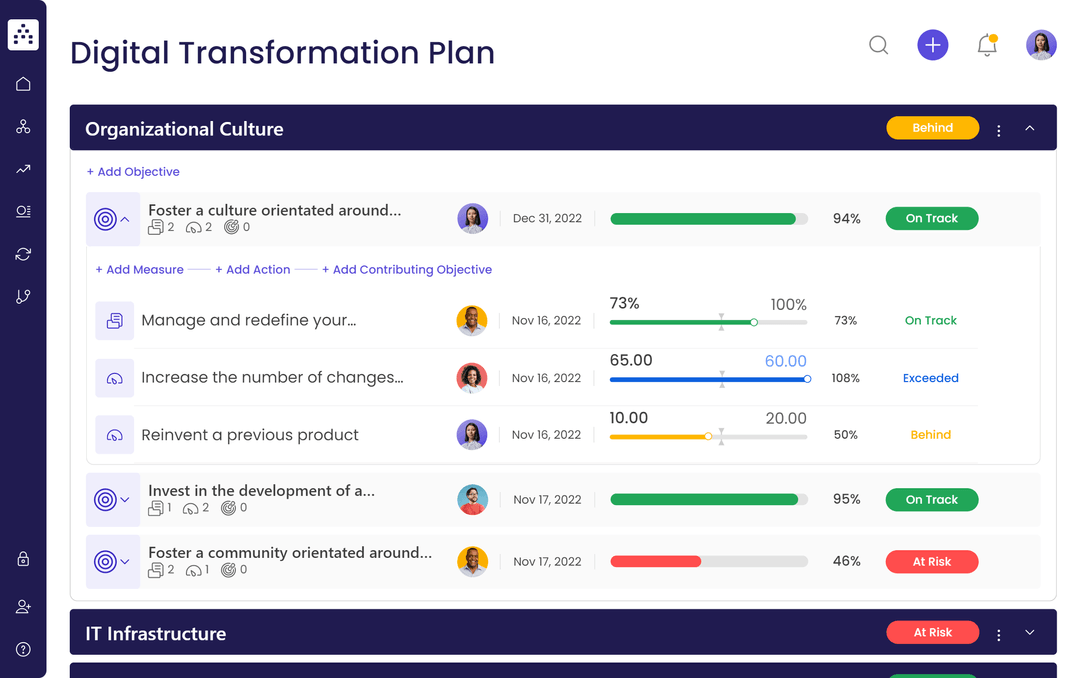Viewport: 1080px width, 678px height.
Task: Open the user avatar in the top right
Action: tap(1041, 45)
